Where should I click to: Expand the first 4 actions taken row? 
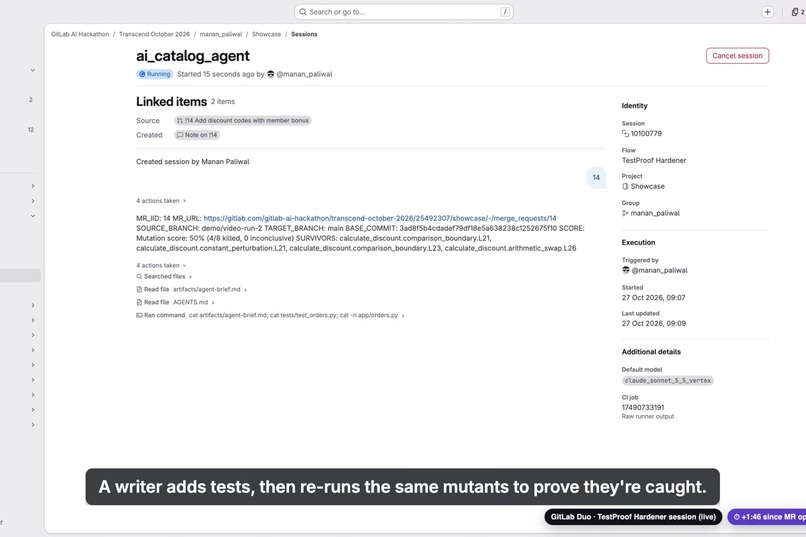[161, 201]
